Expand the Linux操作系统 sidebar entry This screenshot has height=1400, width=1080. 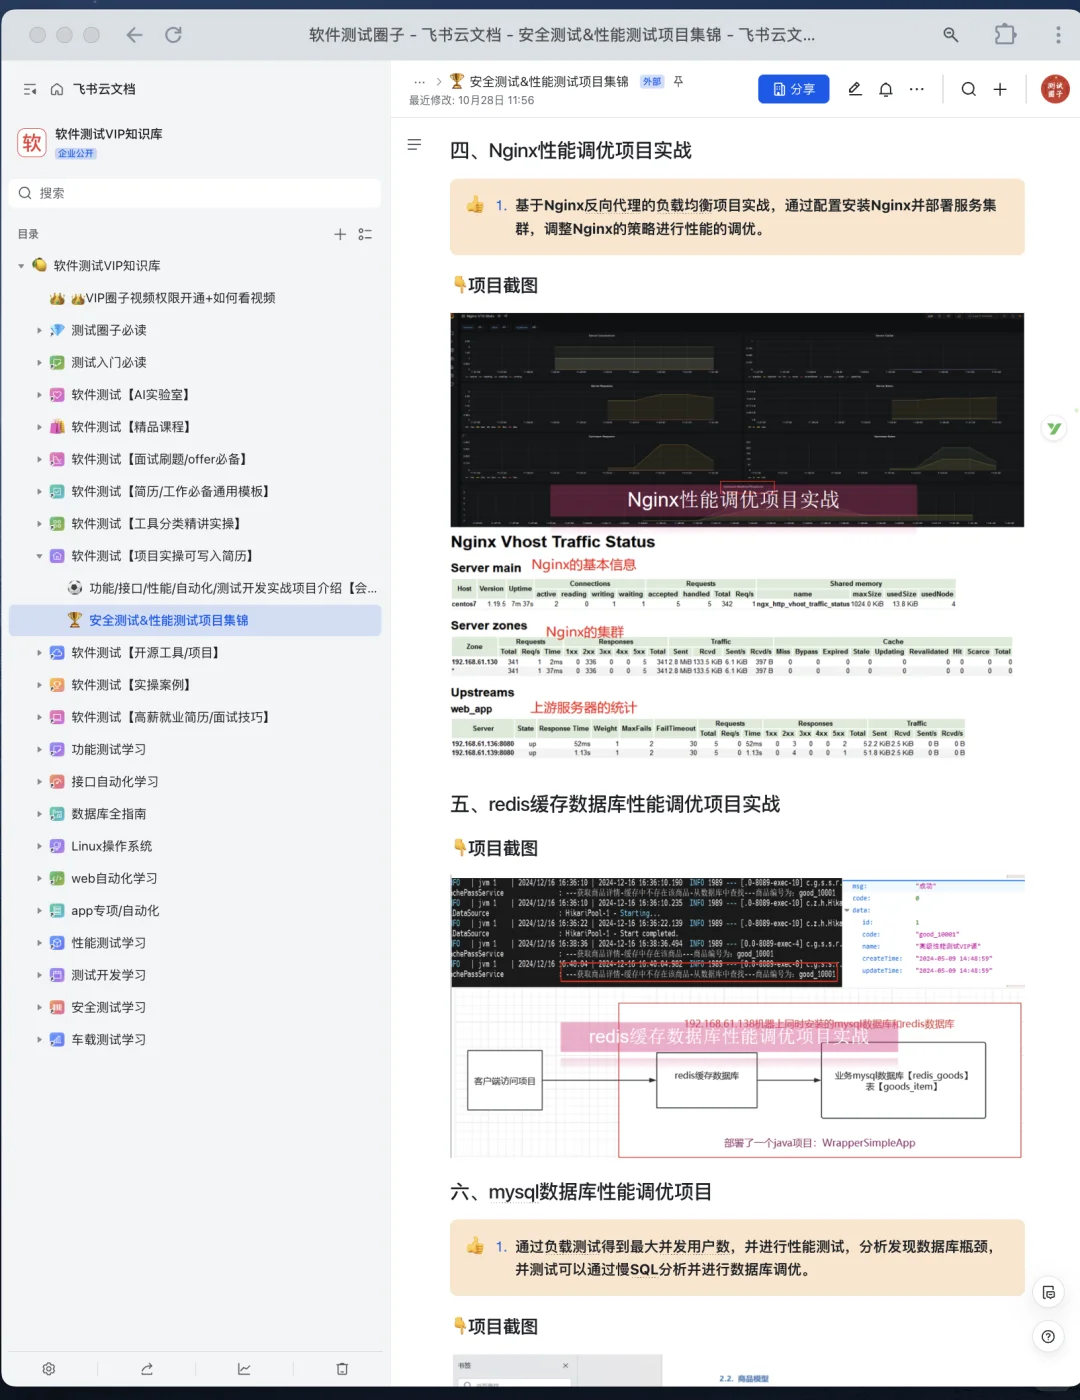tap(39, 846)
